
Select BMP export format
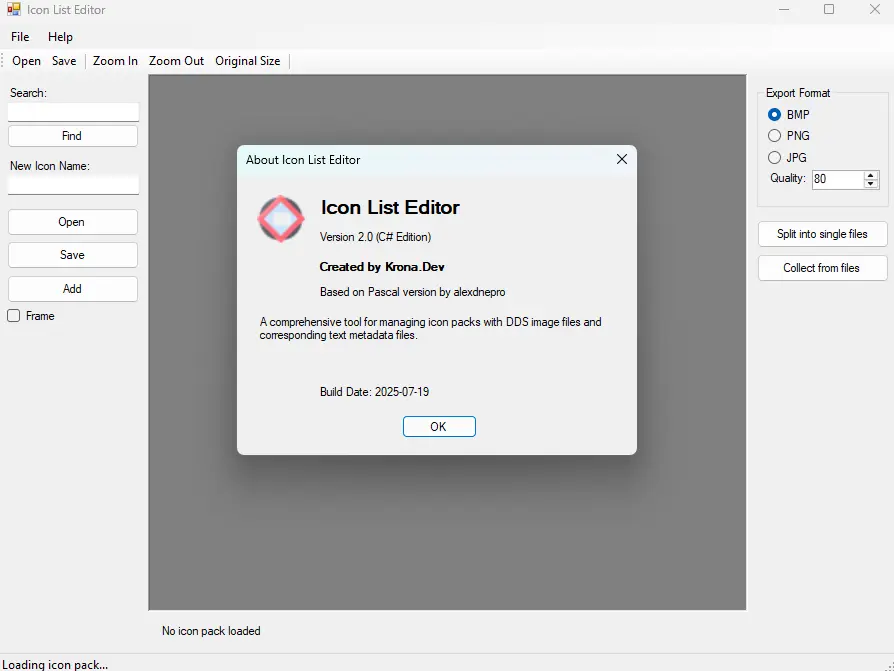tap(774, 115)
